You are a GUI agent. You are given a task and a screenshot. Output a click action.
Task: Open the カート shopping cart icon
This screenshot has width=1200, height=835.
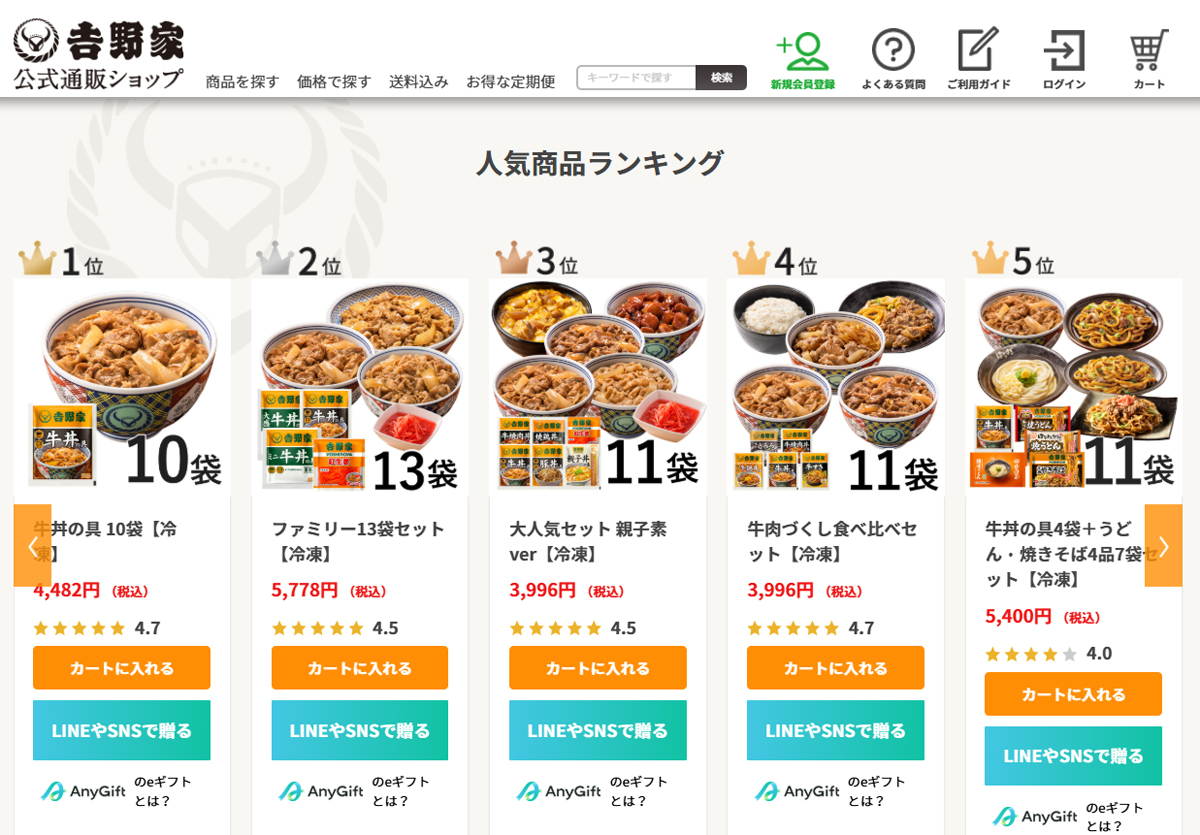point(1149,60)
